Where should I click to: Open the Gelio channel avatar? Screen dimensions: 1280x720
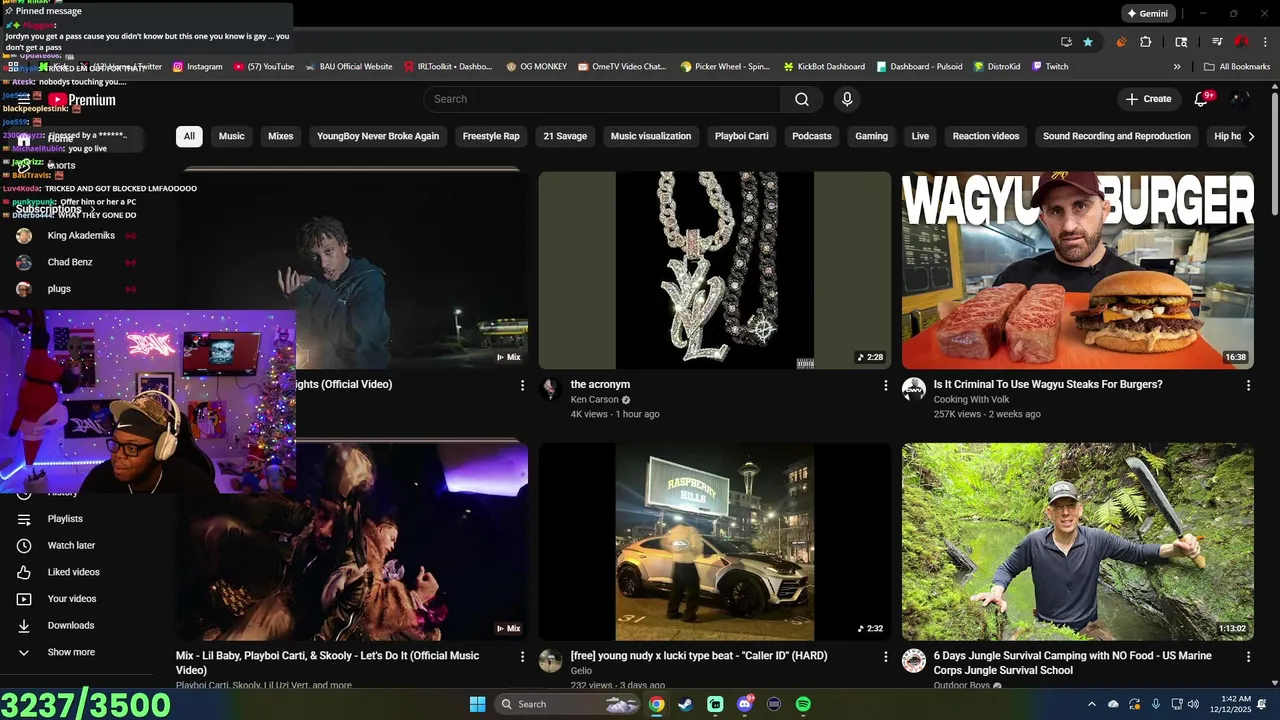pos(551,661)
